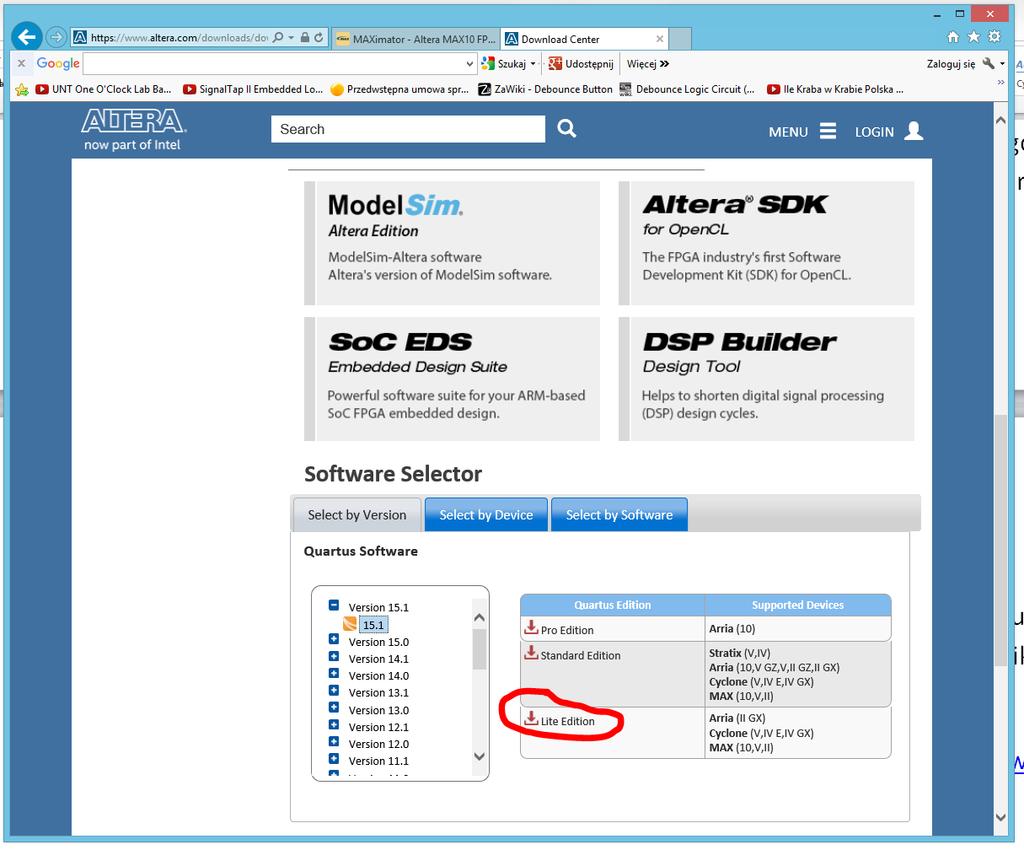Click the LOGIN user silhouette icon
This screenshot has height=850, width=1024.
(914, 131)
